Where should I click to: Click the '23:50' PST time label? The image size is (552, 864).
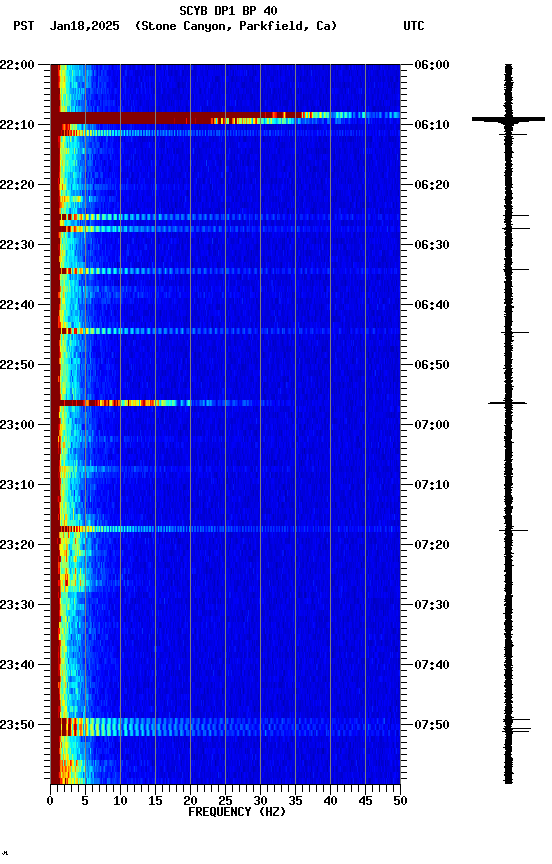17,725
